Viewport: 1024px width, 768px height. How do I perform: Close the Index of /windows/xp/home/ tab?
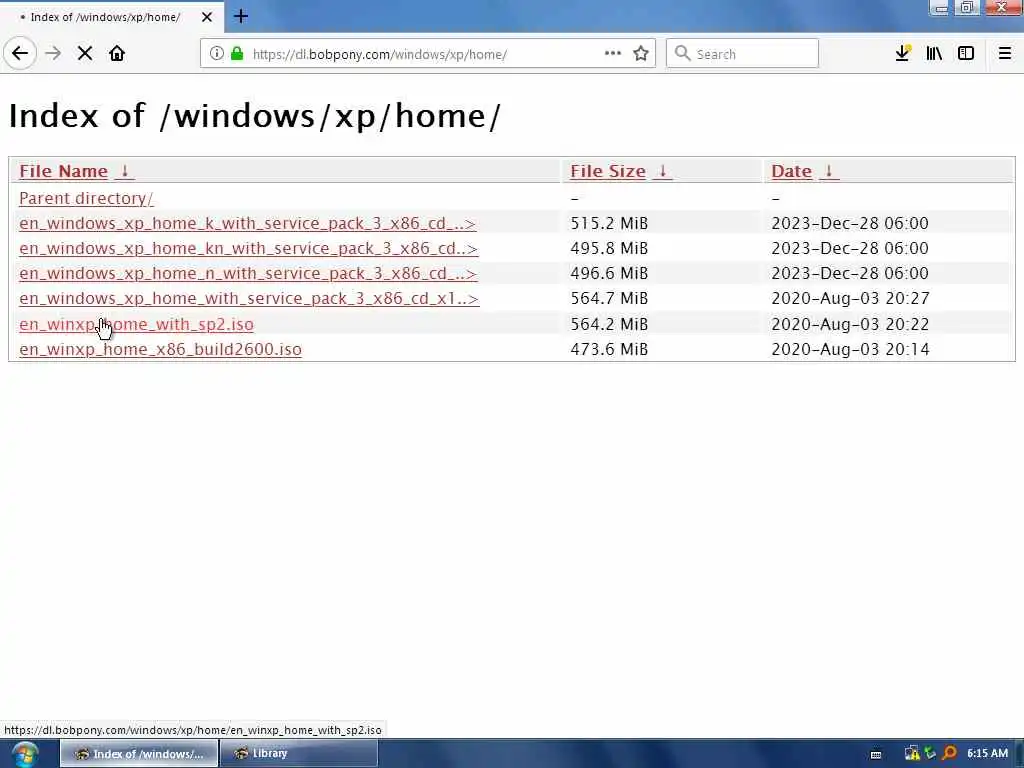(207, 17)
